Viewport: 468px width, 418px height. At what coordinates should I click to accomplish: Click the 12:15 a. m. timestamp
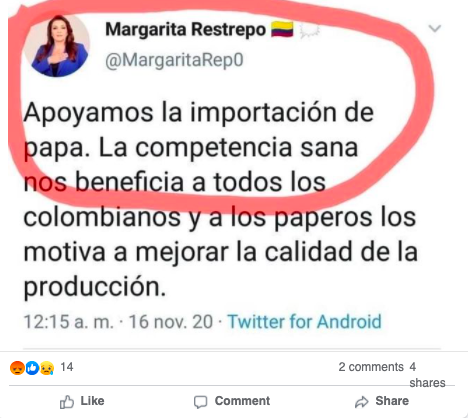click(x=68, y=322)
